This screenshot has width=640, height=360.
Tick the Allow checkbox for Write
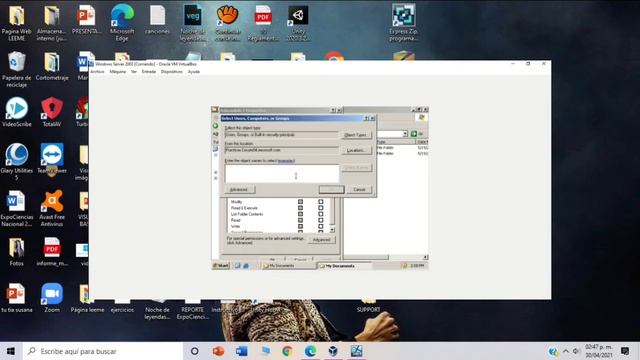300,226
